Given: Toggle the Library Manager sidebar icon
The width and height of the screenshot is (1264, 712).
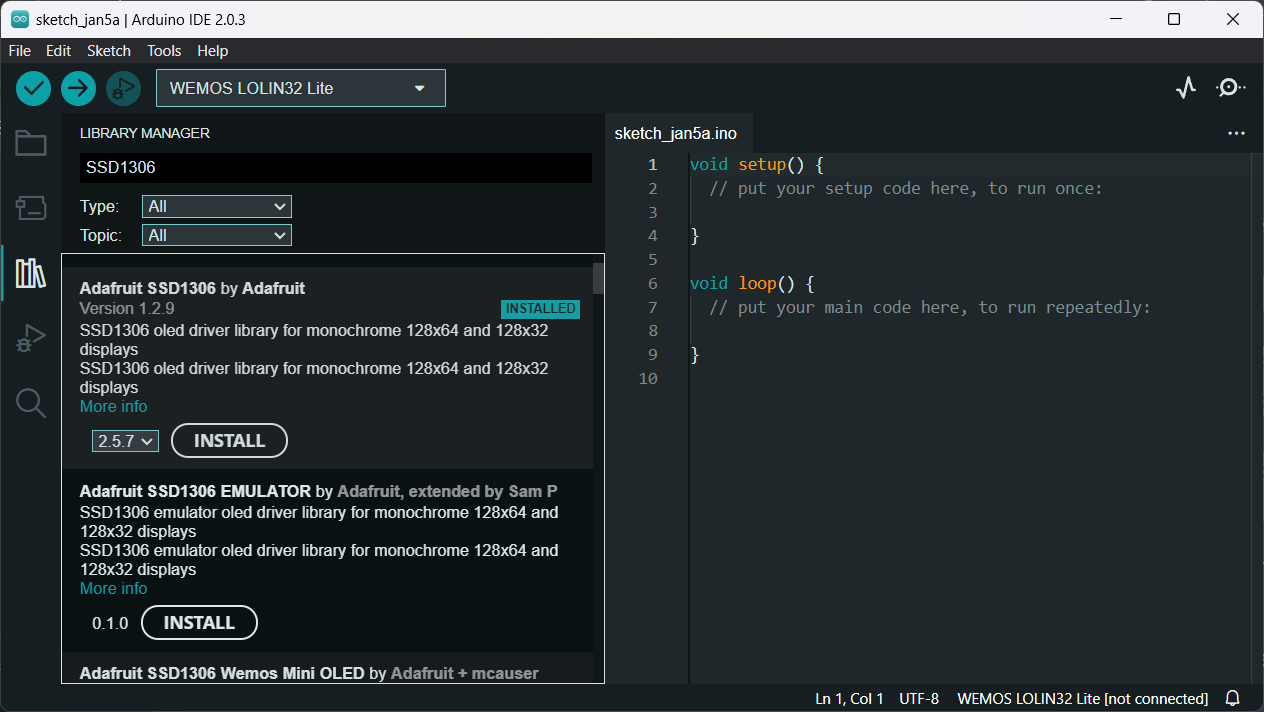Looking at the screenshot, I should coord(31,273).
